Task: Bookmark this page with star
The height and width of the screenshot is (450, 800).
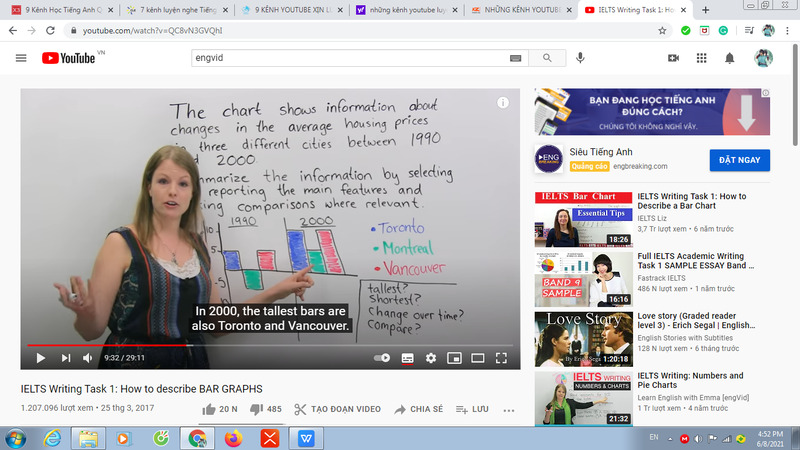Action: click(x=662, y=31)
